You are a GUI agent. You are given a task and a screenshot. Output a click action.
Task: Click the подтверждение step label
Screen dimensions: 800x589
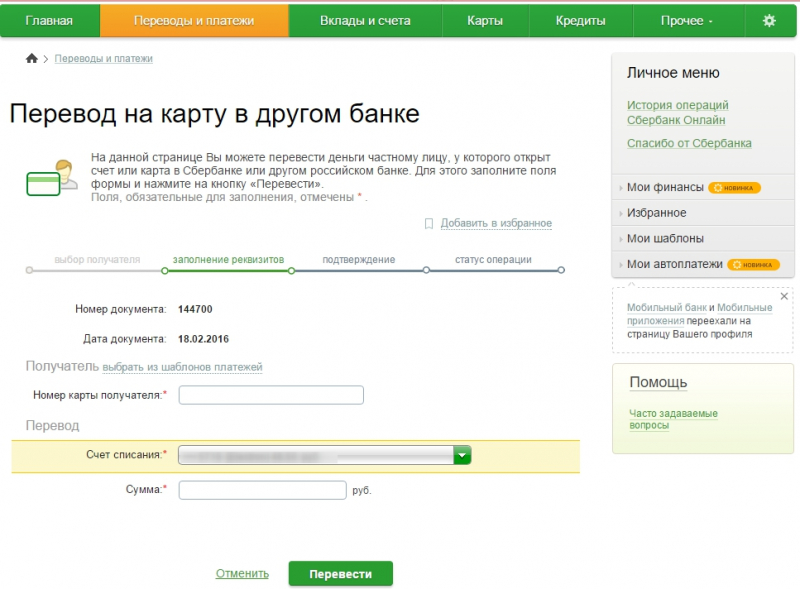click(359, 259)
